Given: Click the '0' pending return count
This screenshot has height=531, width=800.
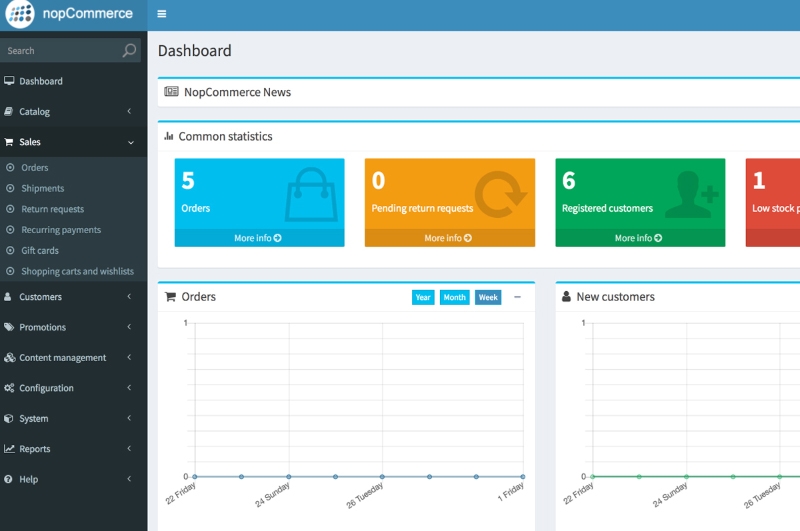Looking at the screenshot, I should click(378, 181).
